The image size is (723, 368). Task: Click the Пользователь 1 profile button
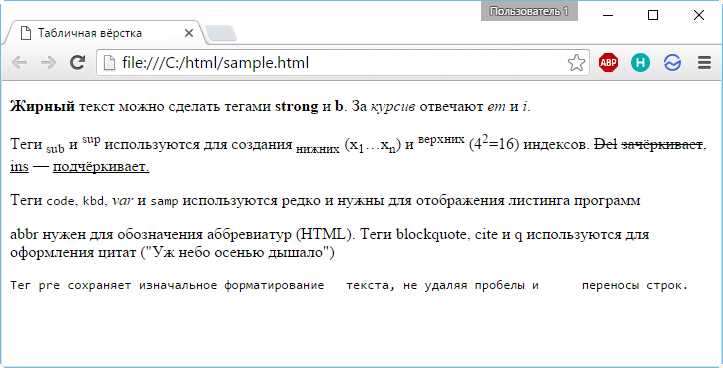tap(529, 11)
